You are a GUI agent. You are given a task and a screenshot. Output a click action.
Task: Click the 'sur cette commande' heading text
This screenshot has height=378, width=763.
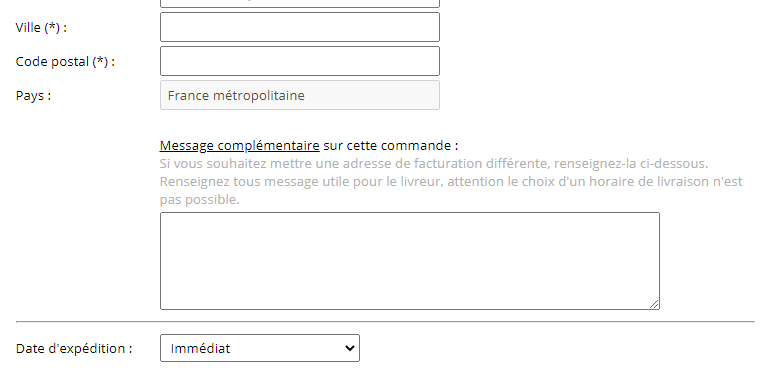pyautogui.click(x=390, y=145)
